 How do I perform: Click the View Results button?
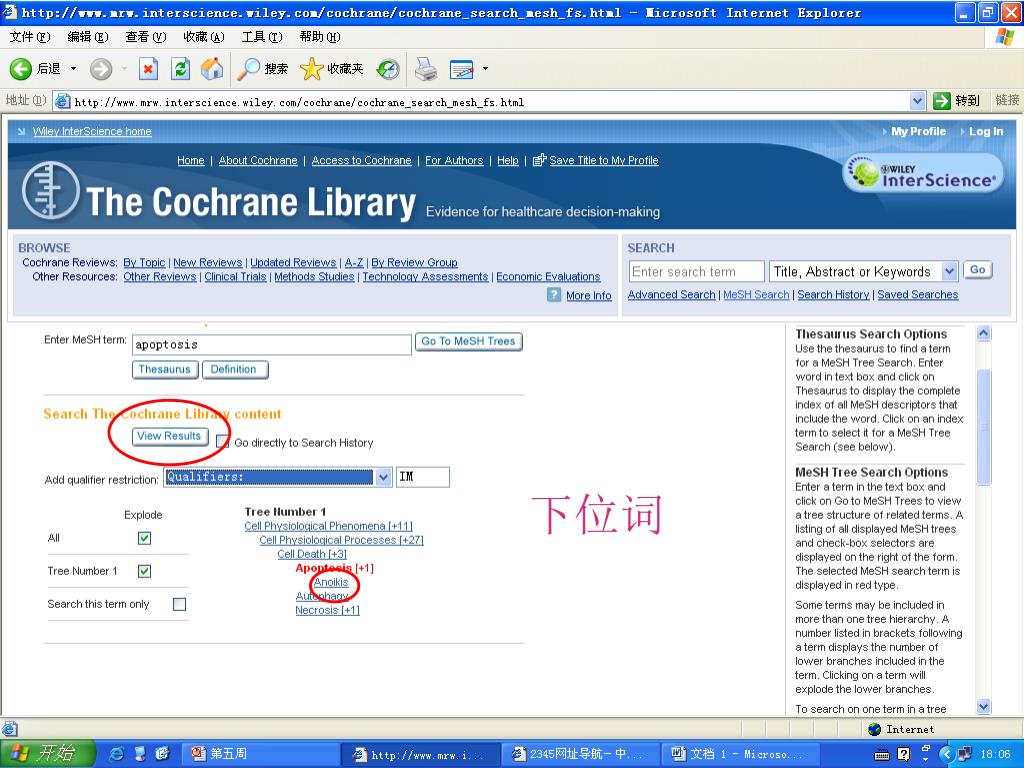[x=170, y=436]
